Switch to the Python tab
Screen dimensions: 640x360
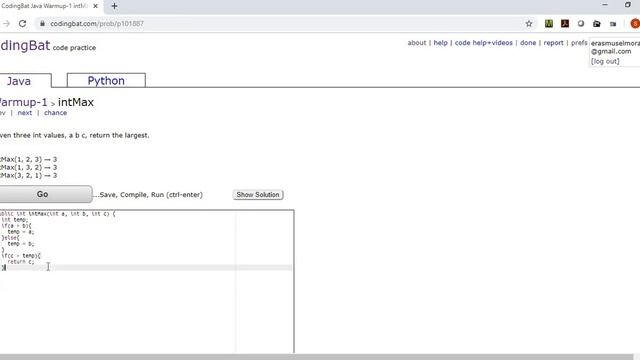pos(106,80)
